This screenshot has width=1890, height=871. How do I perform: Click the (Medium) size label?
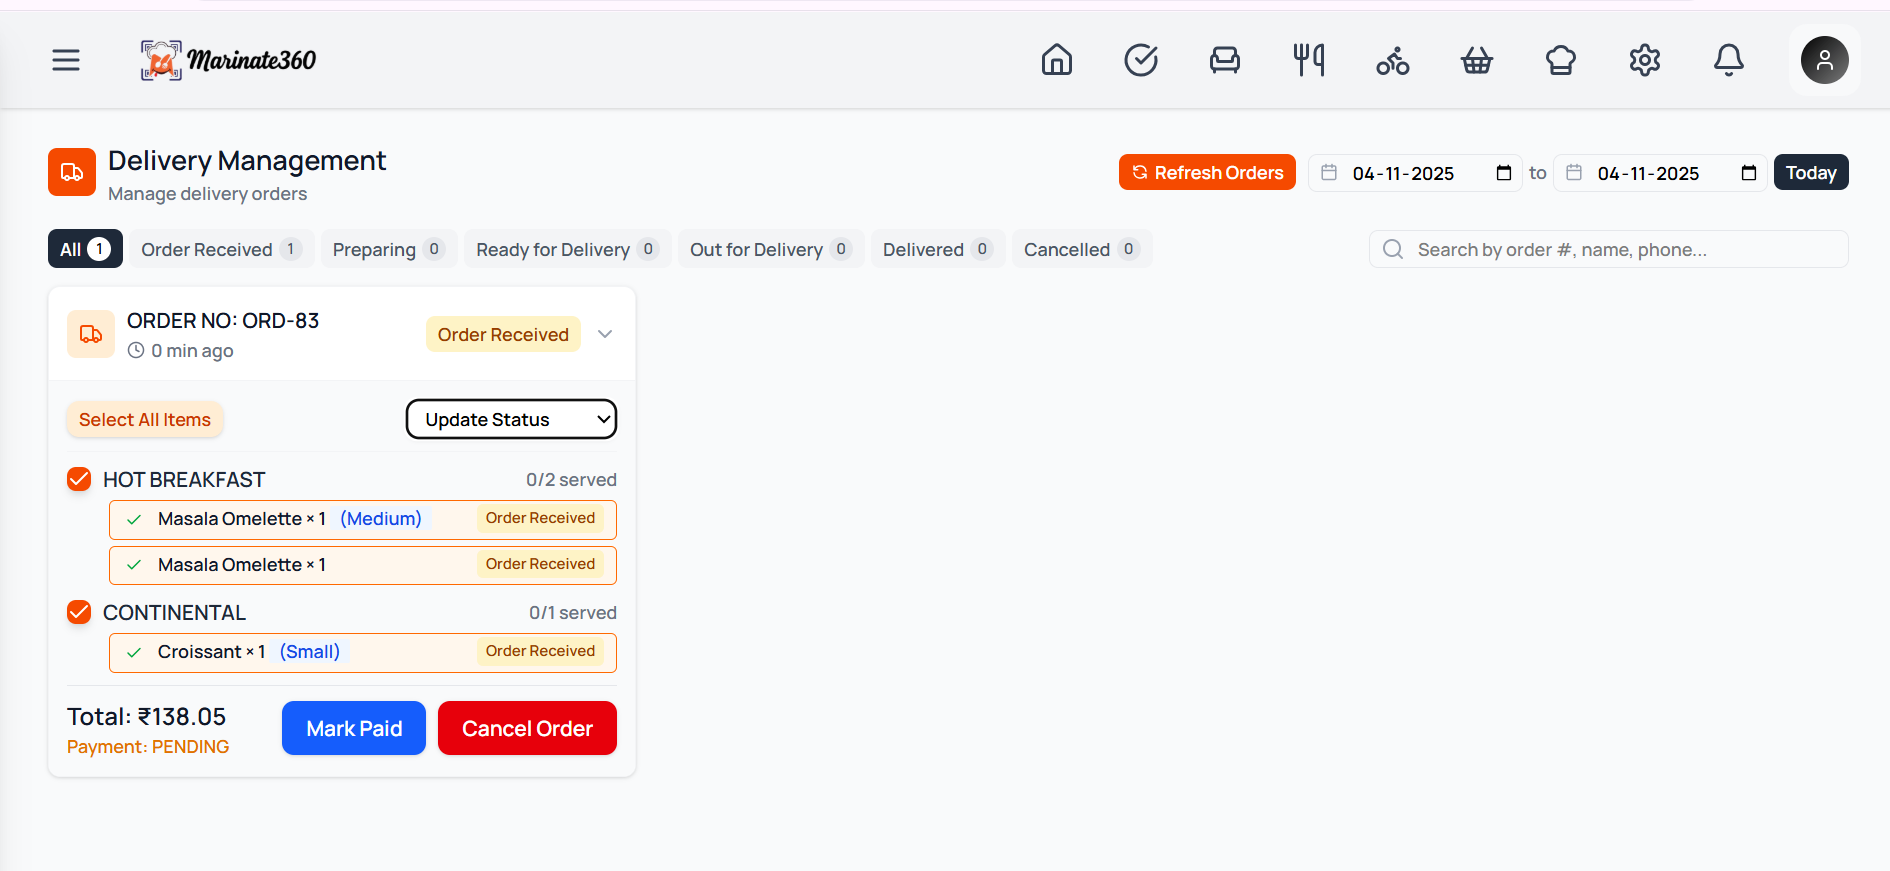point(381,519)
